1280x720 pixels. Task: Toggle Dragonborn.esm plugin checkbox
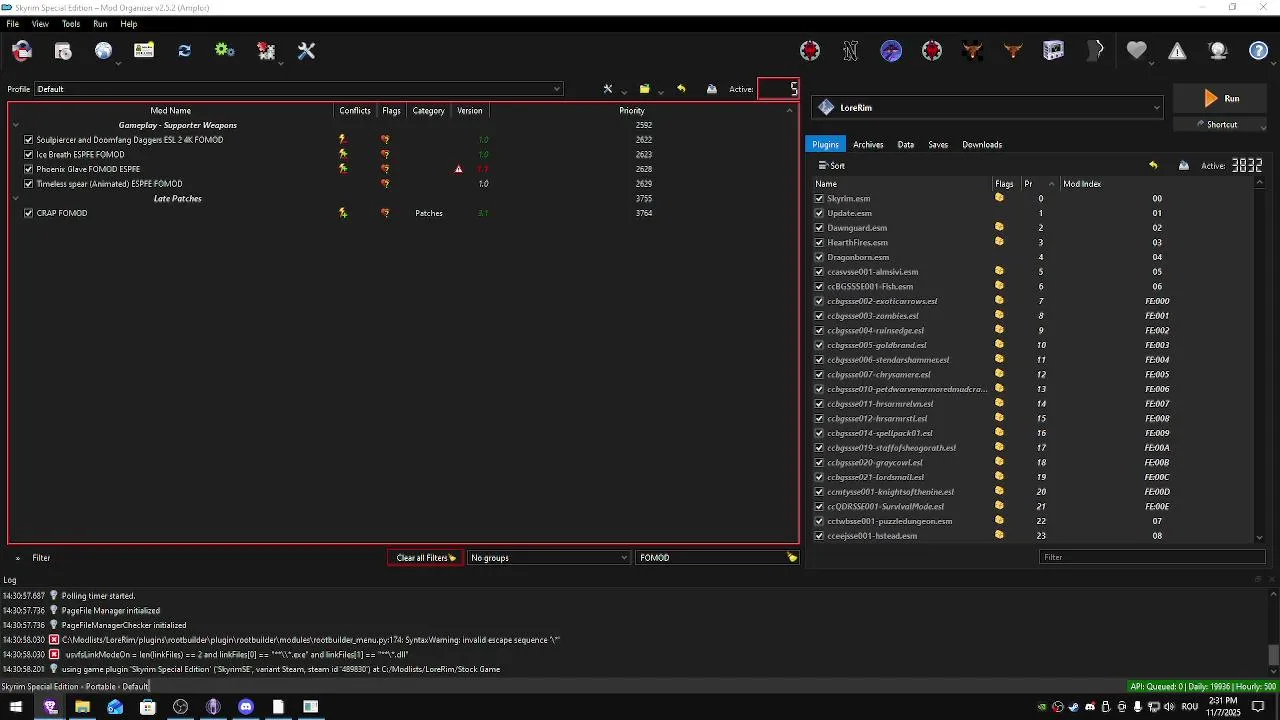point(819,257)
